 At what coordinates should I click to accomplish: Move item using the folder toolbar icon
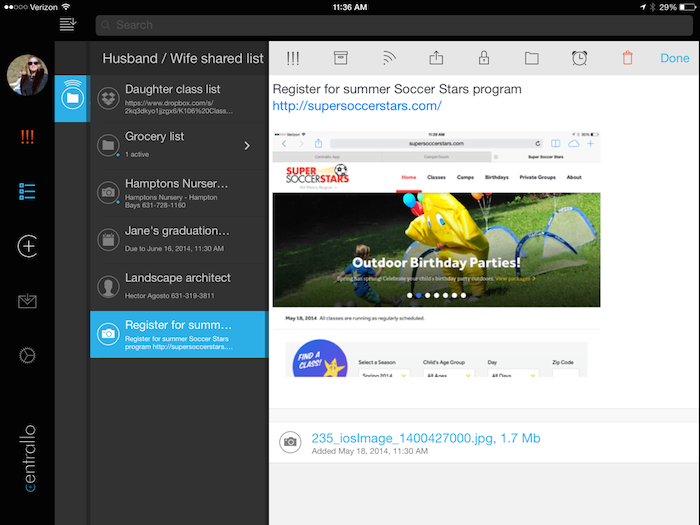(532, 59)
